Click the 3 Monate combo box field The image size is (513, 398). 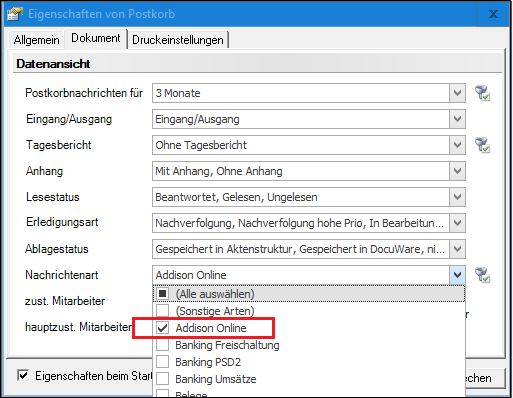click(x=309, y=93)
